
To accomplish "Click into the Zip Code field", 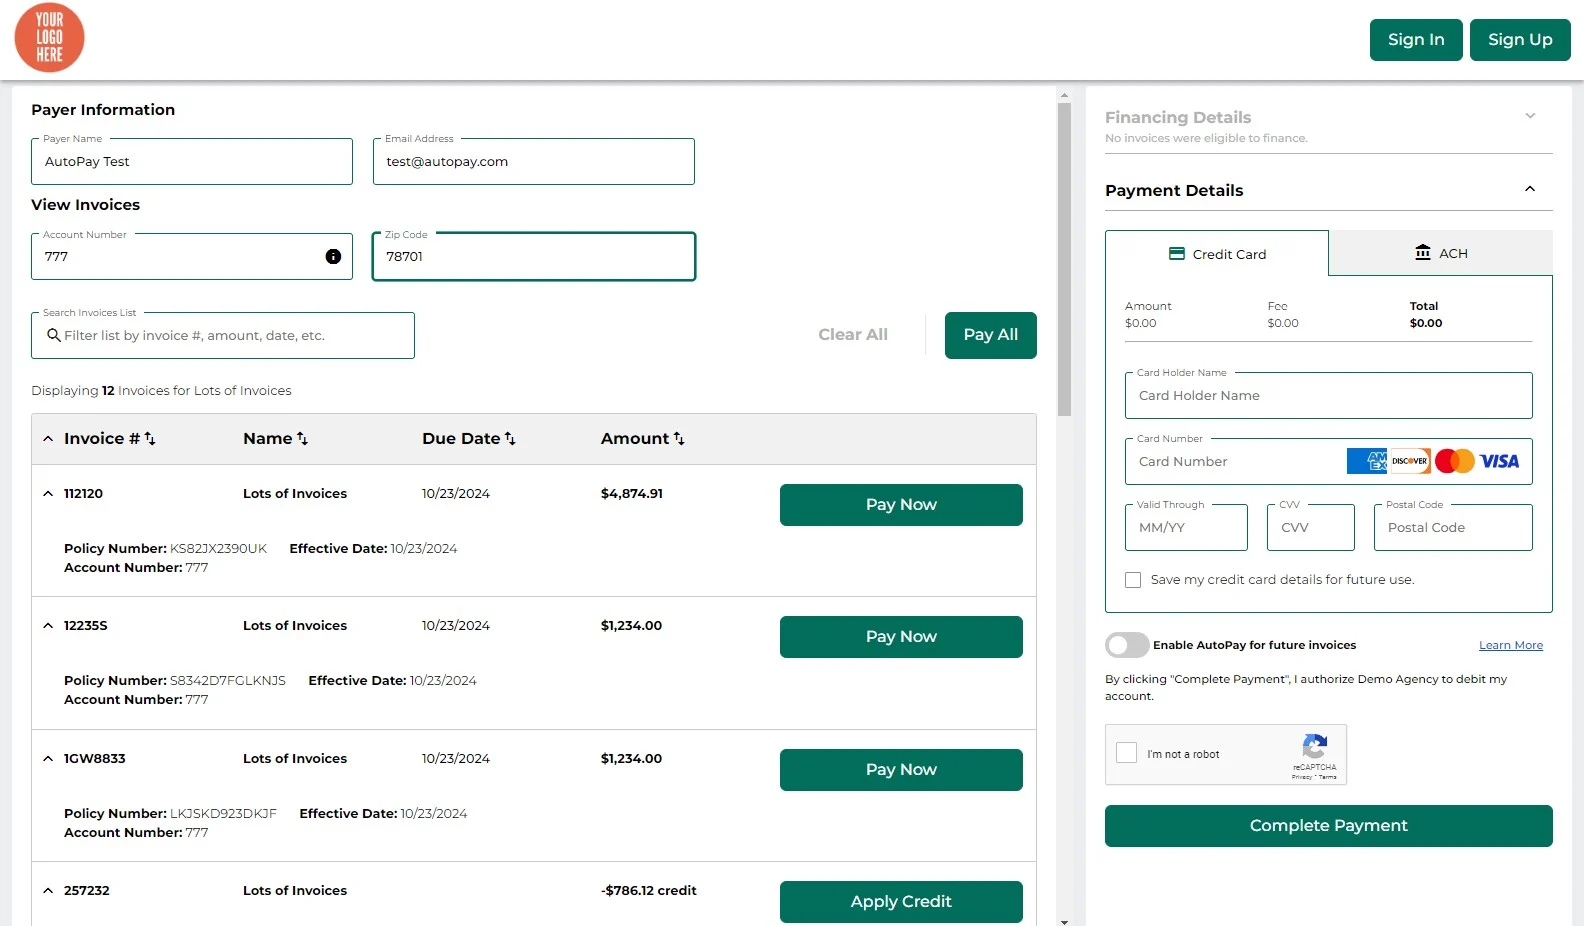I will (x=534, y=257).
